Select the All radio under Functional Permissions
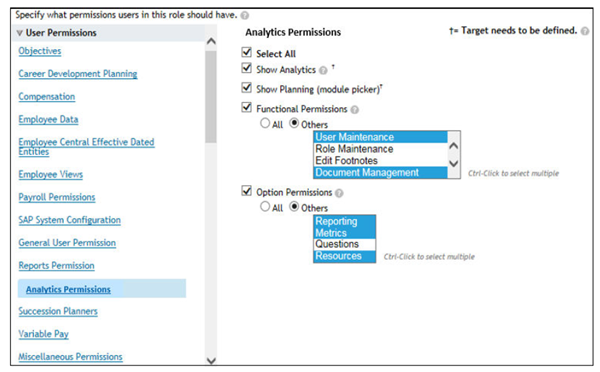 coord(265,123)
